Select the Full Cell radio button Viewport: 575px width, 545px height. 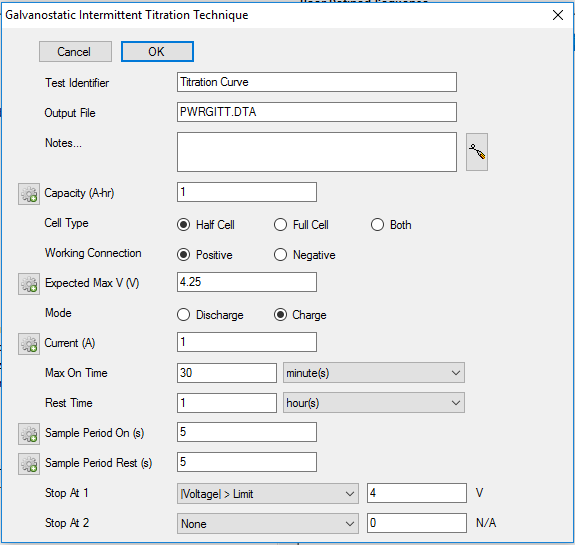[280, 224]
